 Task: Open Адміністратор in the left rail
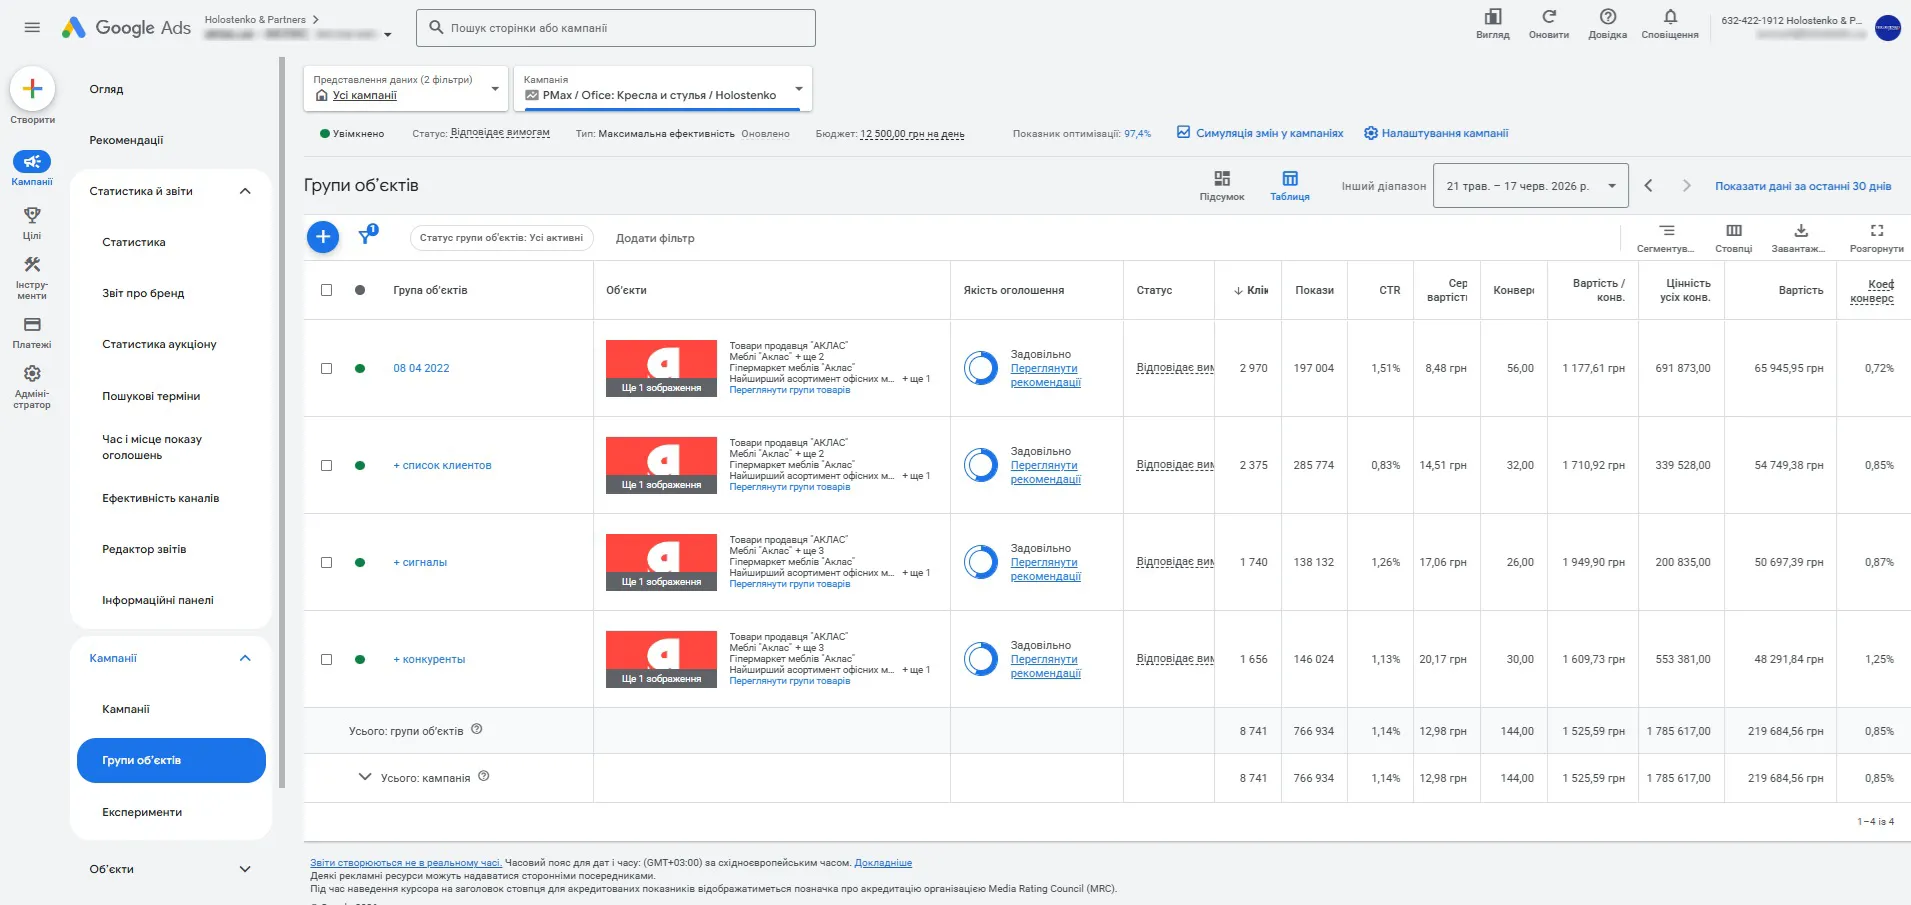tap(32, 386)
